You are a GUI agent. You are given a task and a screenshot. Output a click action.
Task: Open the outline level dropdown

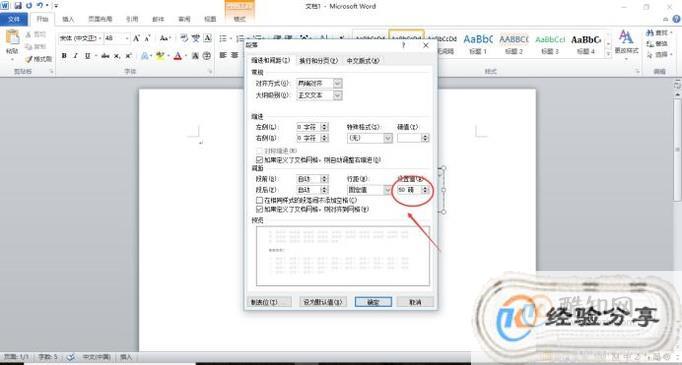(338, 95)
